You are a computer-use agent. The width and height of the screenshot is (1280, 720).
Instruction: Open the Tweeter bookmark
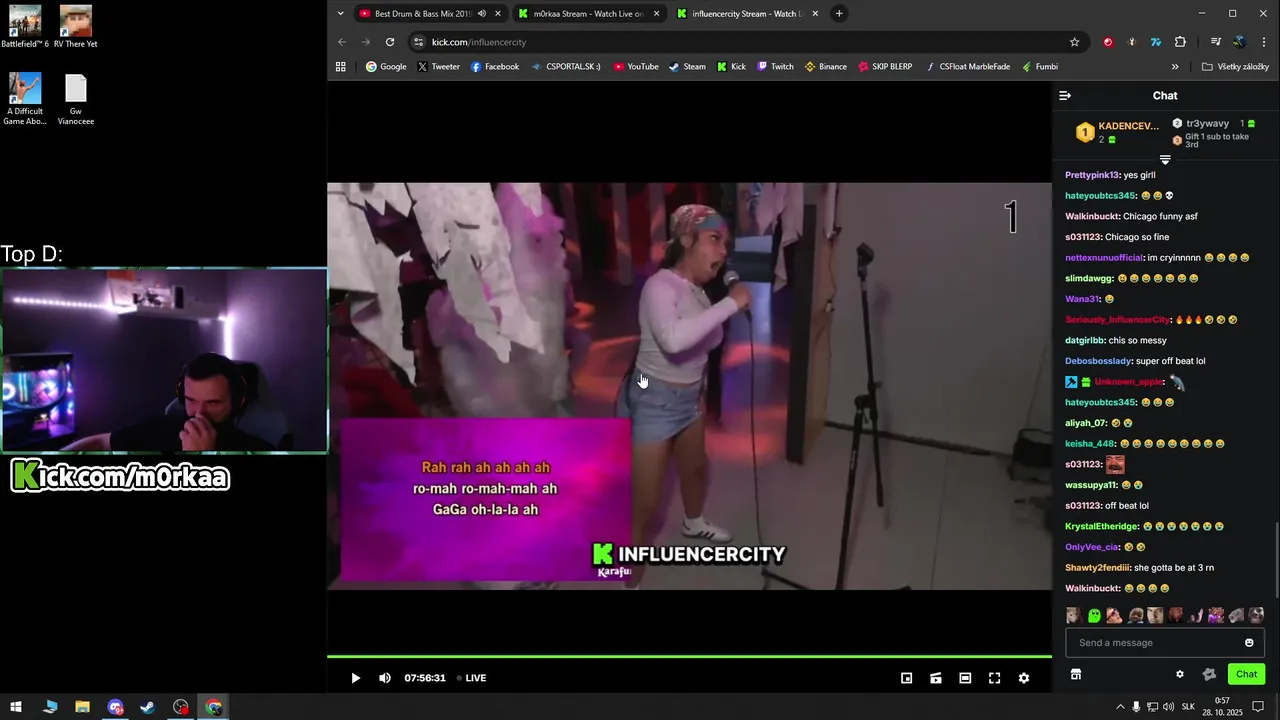pos(438,67)
